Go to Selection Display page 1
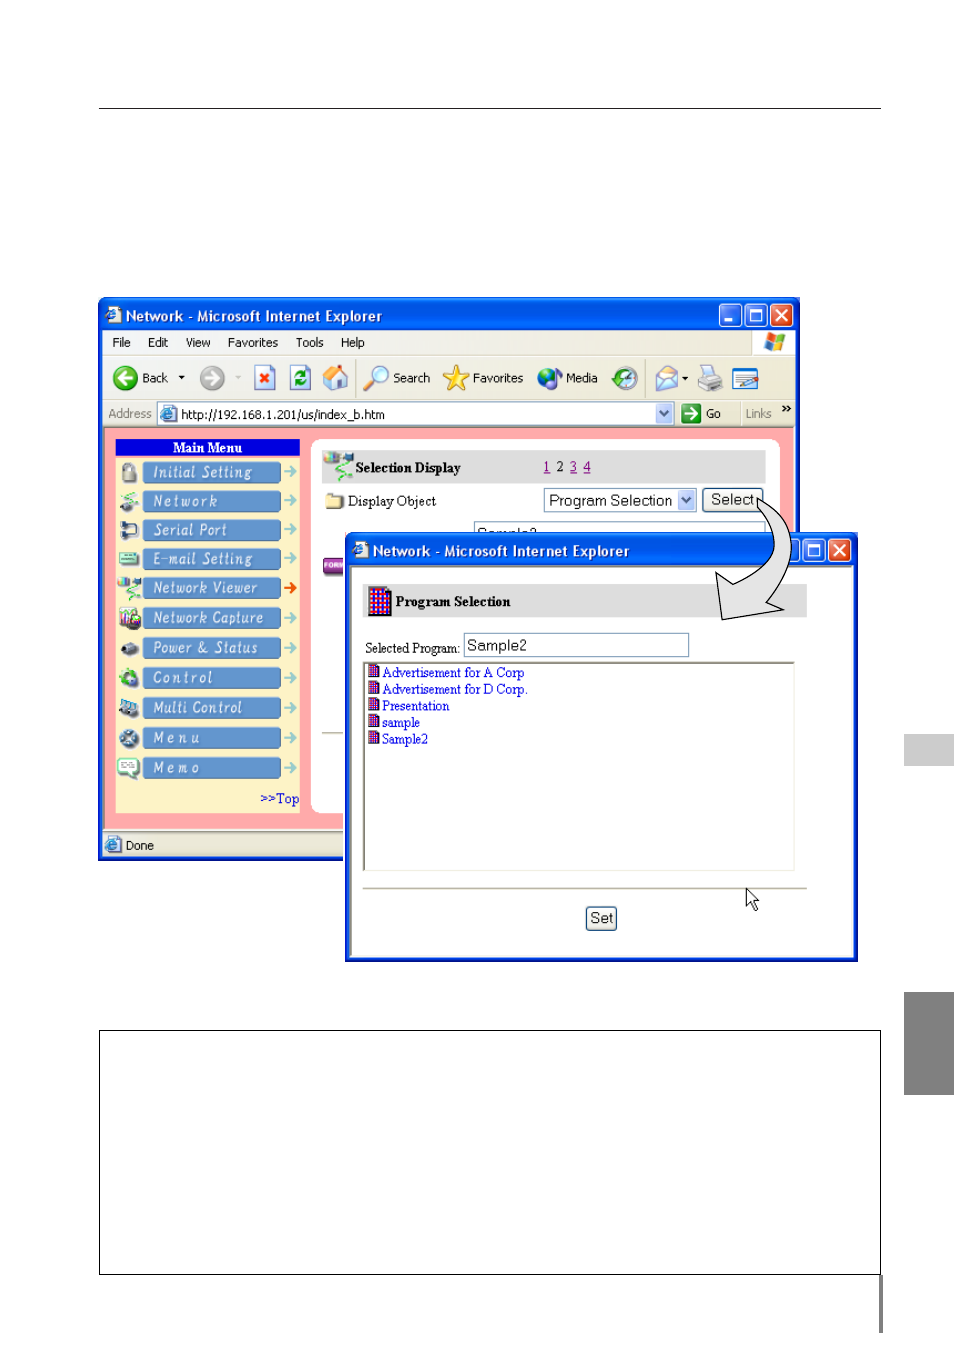 click(x=546, y=467)
